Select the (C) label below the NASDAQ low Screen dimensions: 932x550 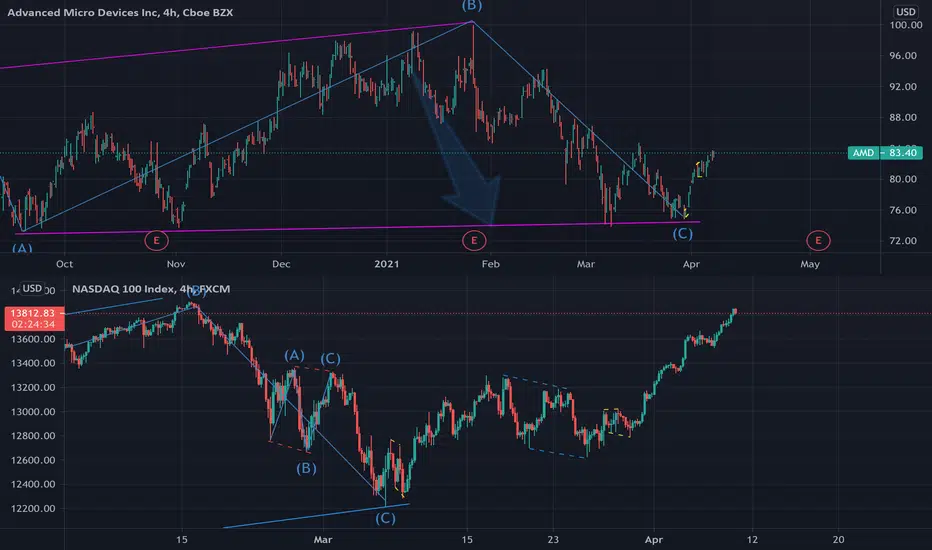pyautogui.click(x=385, y=518)
